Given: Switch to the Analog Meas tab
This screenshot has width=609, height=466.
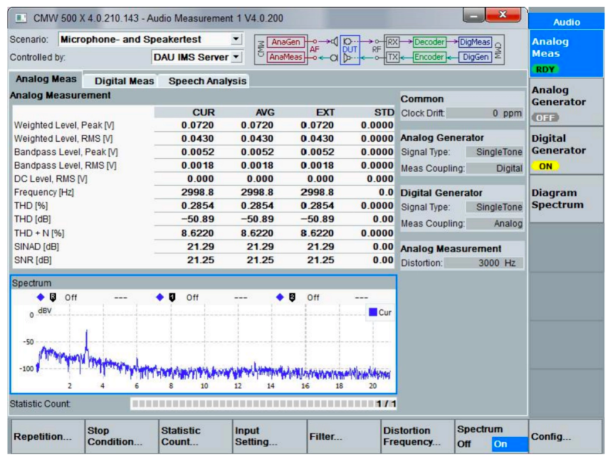Looking at the screenshot, I should point(46,79).
